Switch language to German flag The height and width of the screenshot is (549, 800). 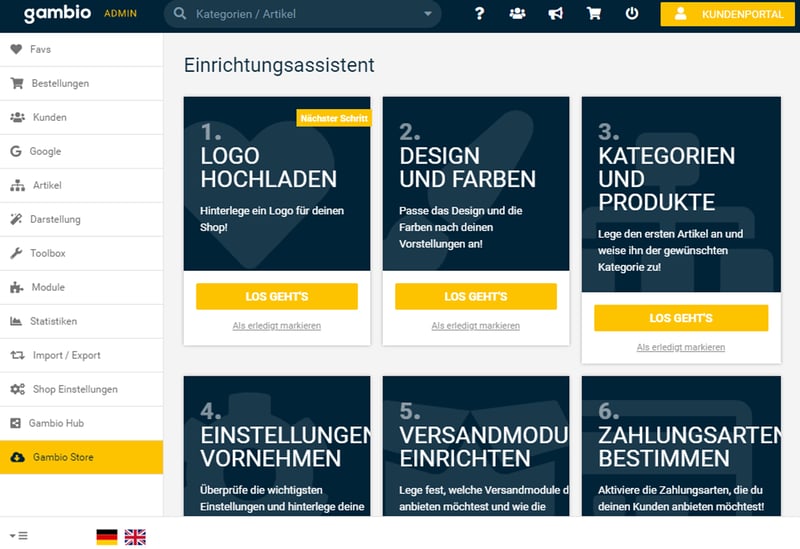point(107,537)
